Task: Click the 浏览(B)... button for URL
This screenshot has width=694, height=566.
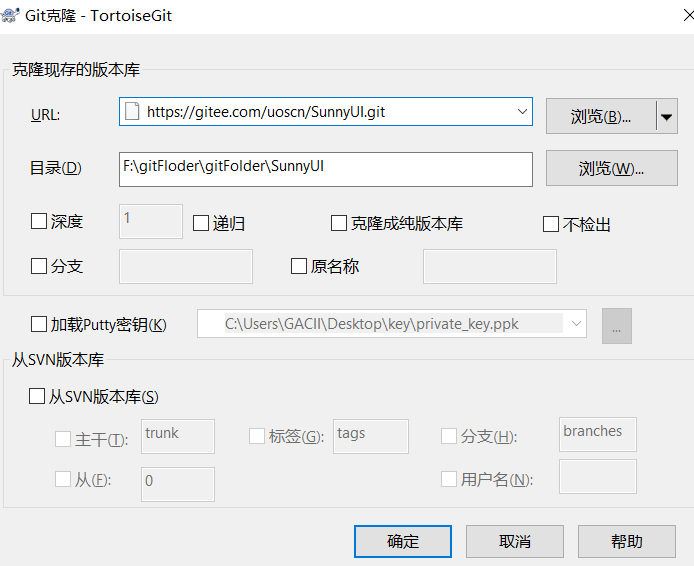Action: tap(601, 116)
